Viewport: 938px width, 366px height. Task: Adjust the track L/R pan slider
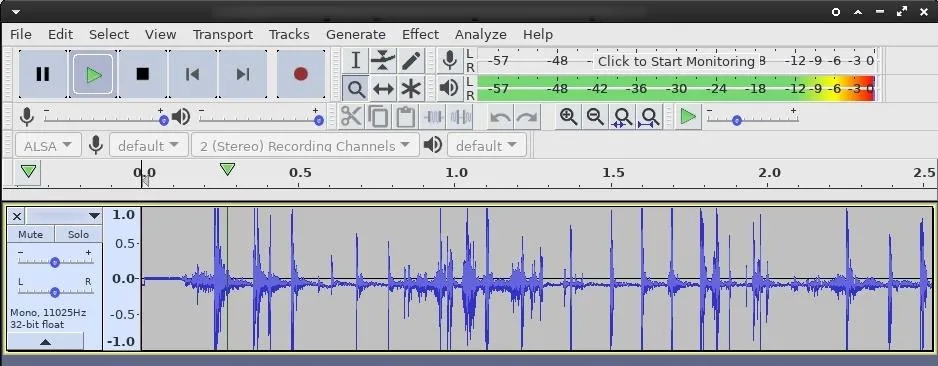(x=55, y=292)
